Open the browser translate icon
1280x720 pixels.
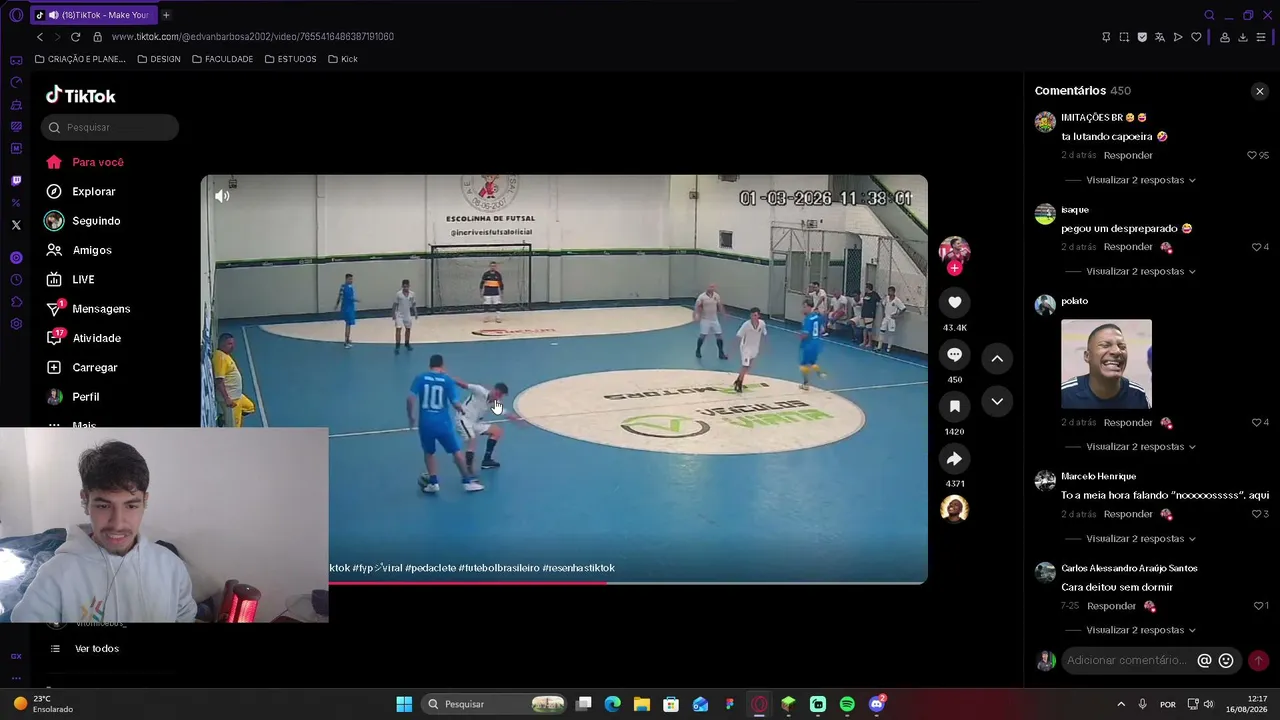tap(1160, 37)
